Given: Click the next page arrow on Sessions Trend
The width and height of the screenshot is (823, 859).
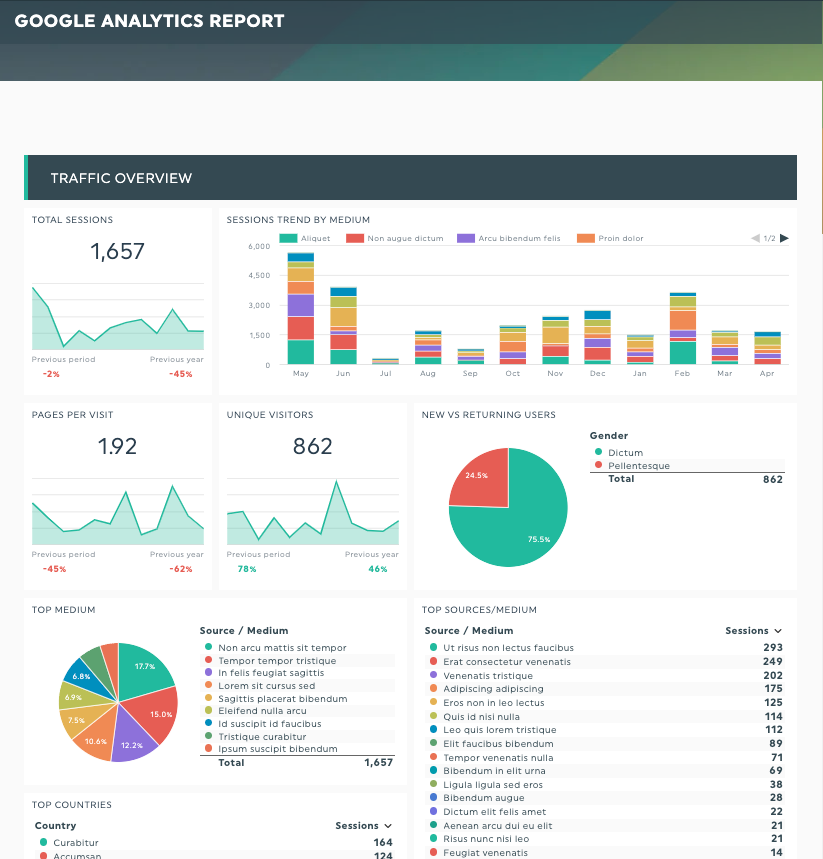Looking at the screenshot, I should pyautogui.click(x=784, y=238).
